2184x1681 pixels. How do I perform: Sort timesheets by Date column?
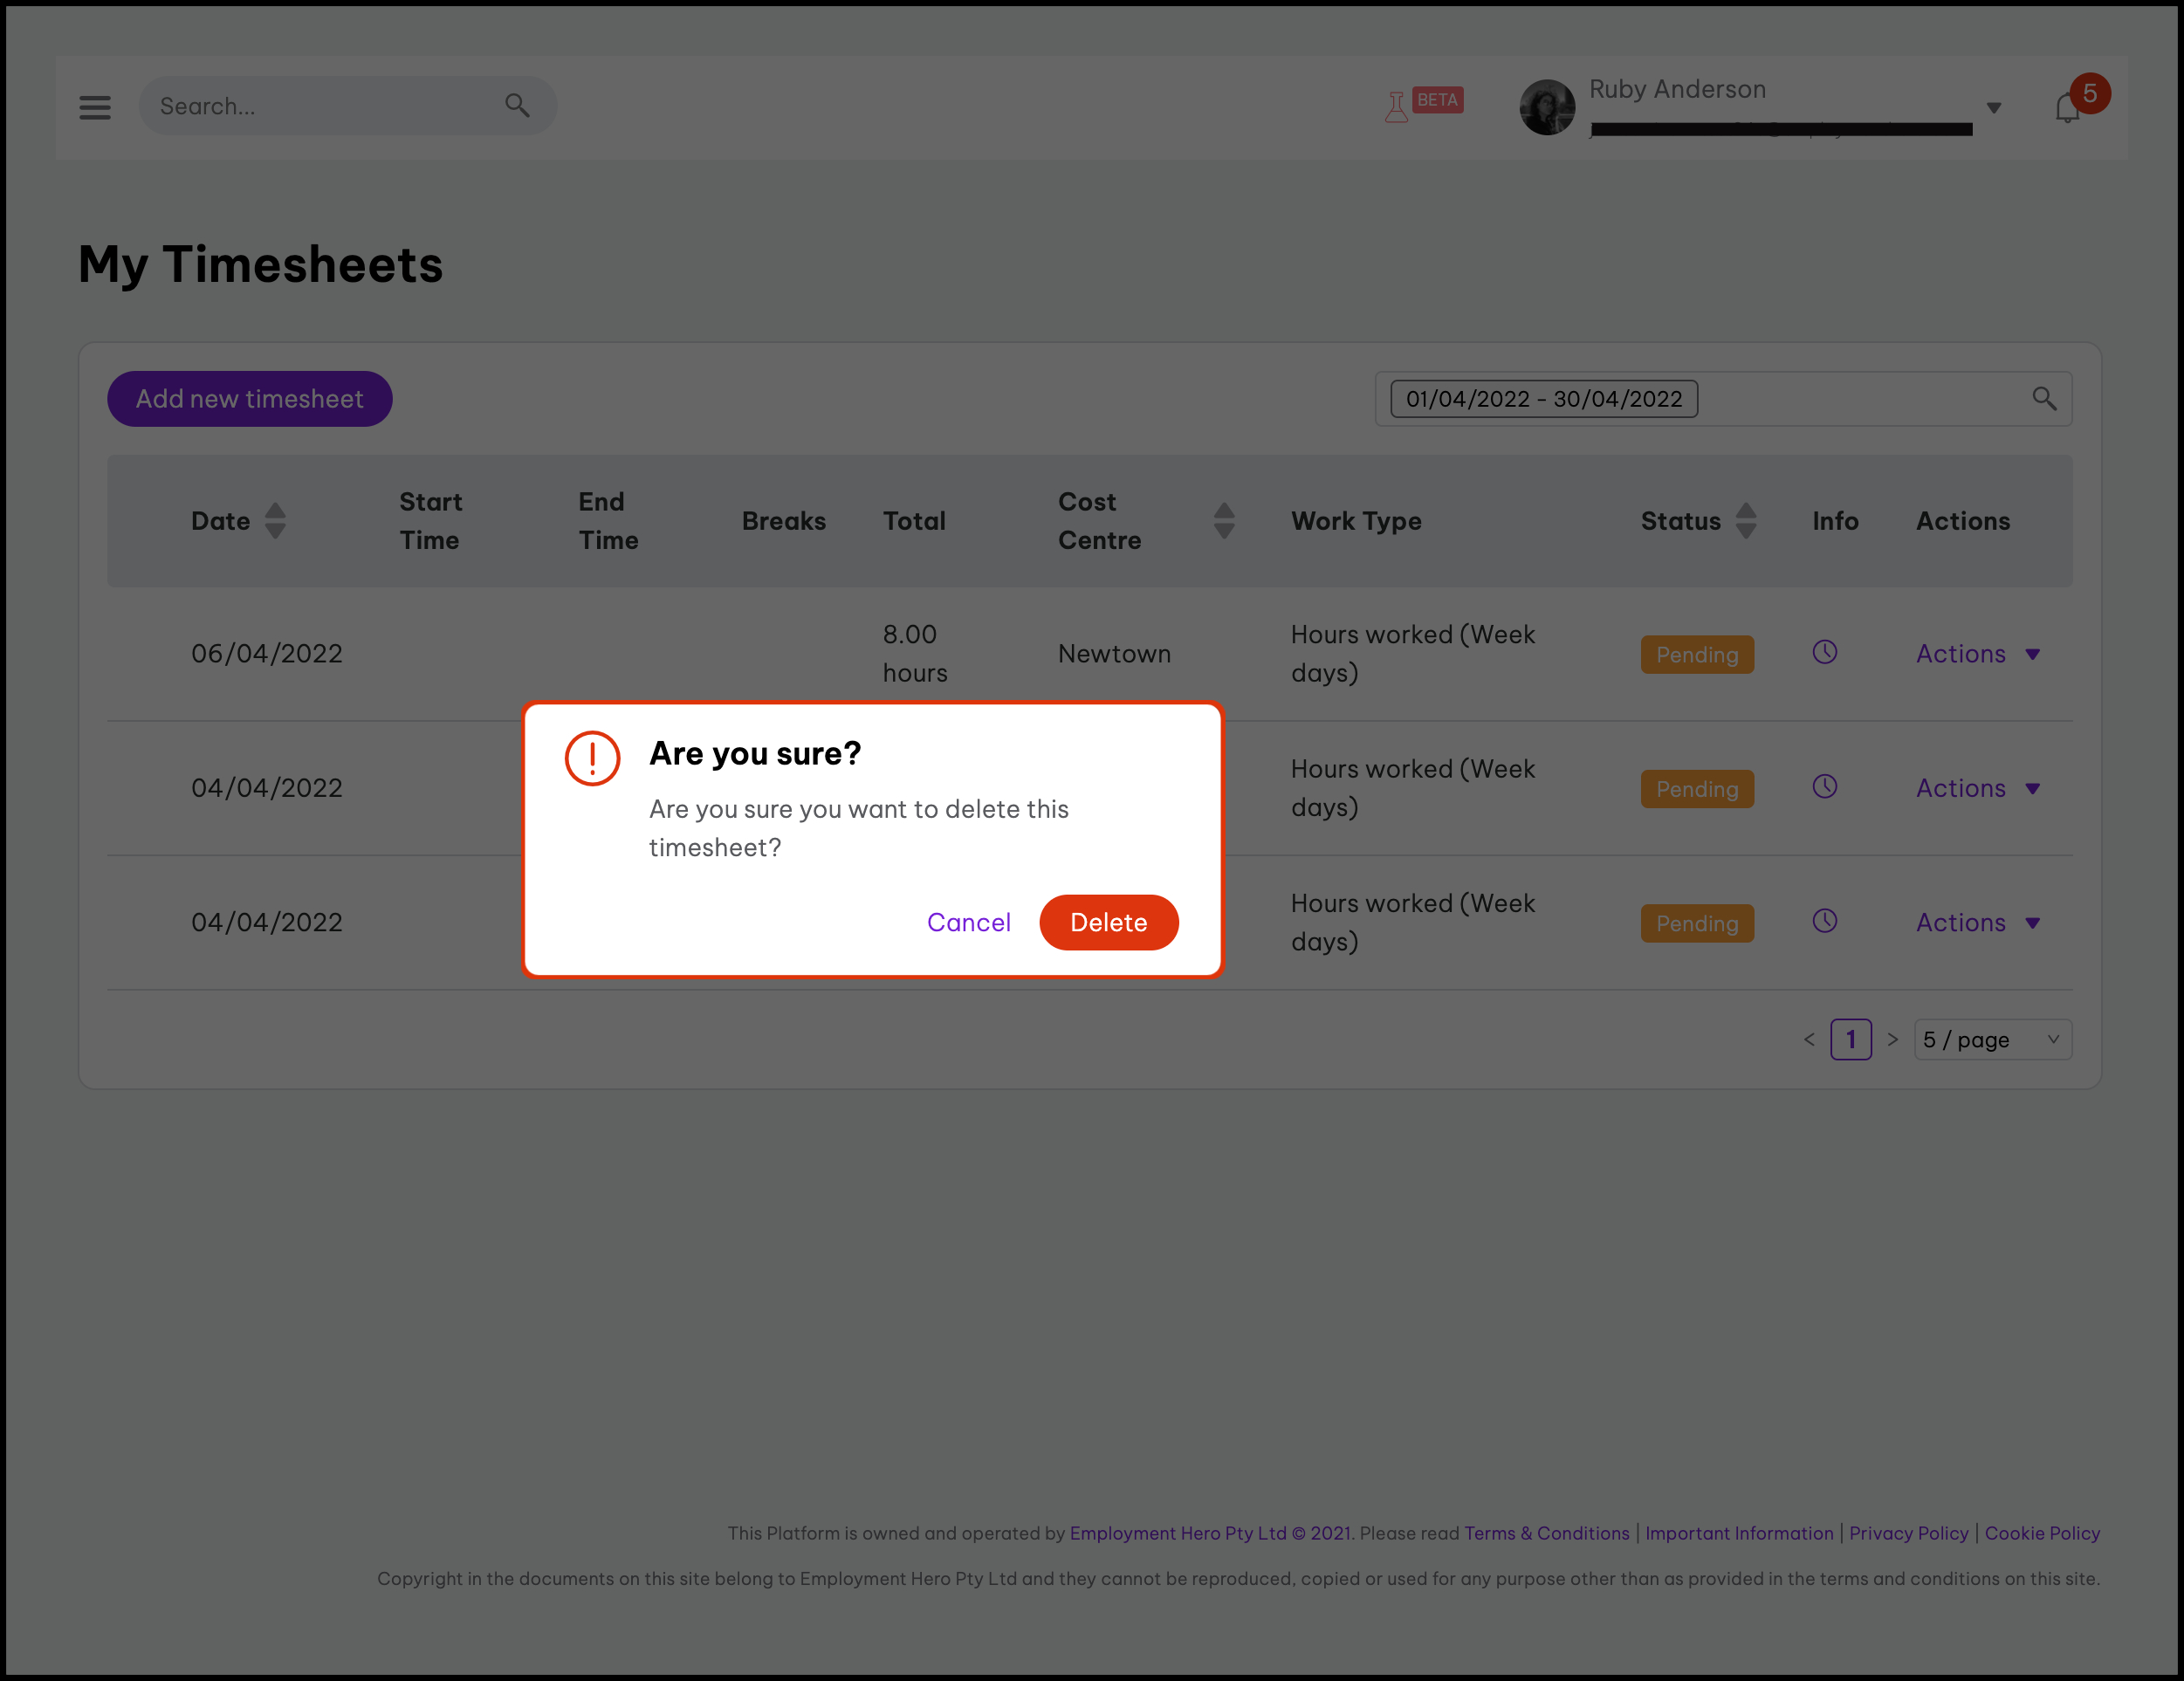point(275,521)
